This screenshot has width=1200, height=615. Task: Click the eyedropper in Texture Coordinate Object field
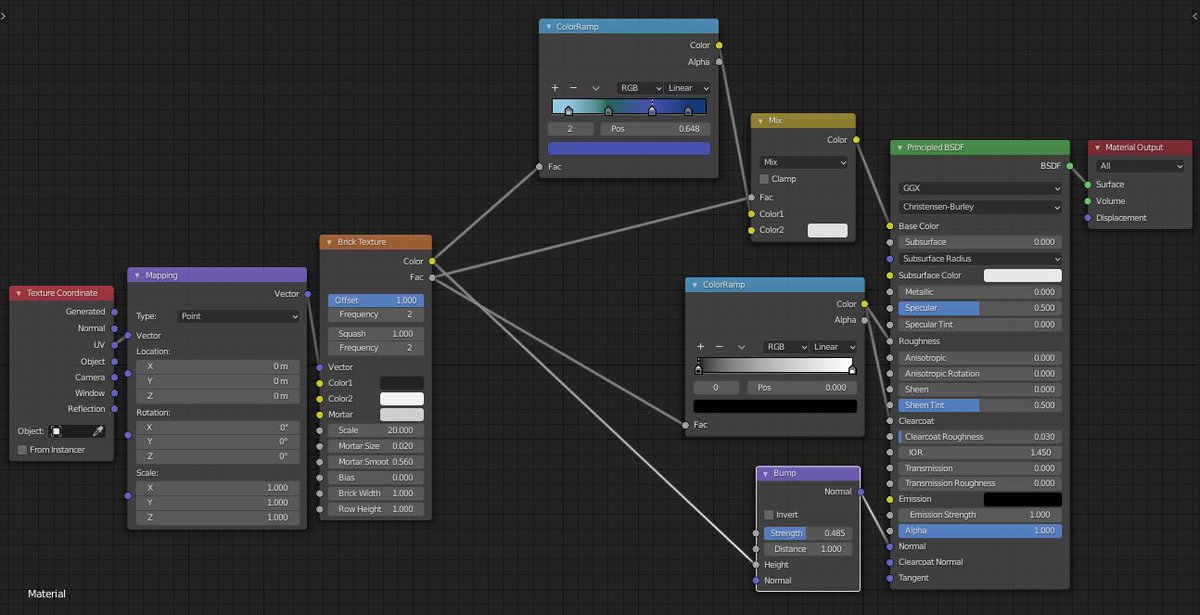pyautogui.click(x=98, y=431)
